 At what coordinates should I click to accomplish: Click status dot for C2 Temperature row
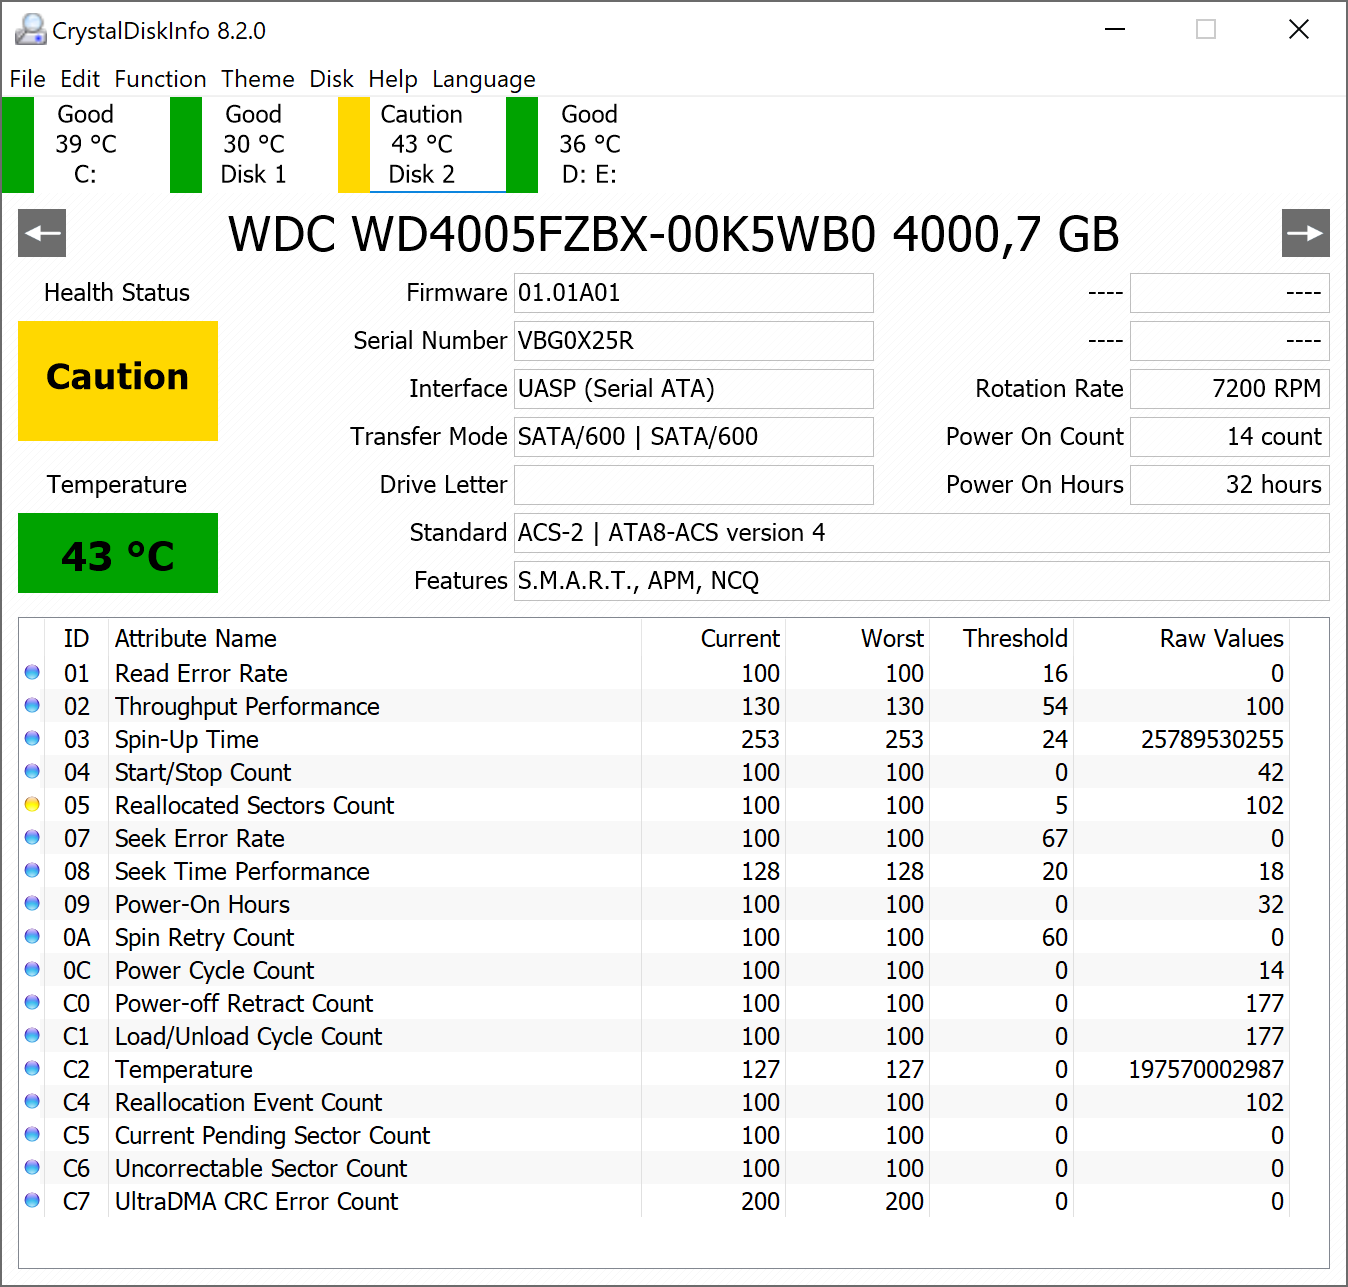32,1069
